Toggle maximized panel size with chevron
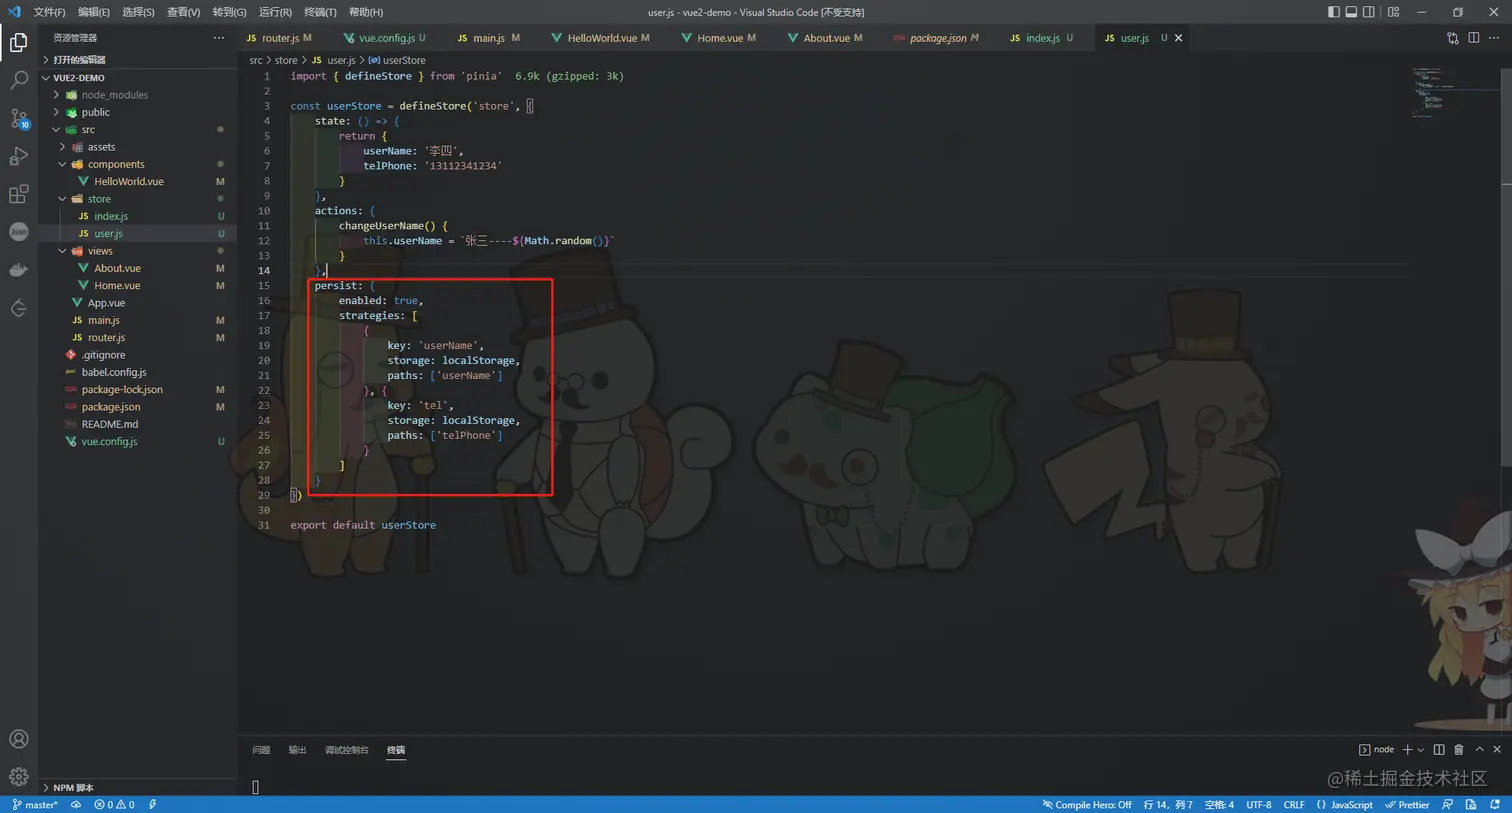The height and width of the screenshot is (813, 1512). pyautogui.click(x=1479, y=749)
